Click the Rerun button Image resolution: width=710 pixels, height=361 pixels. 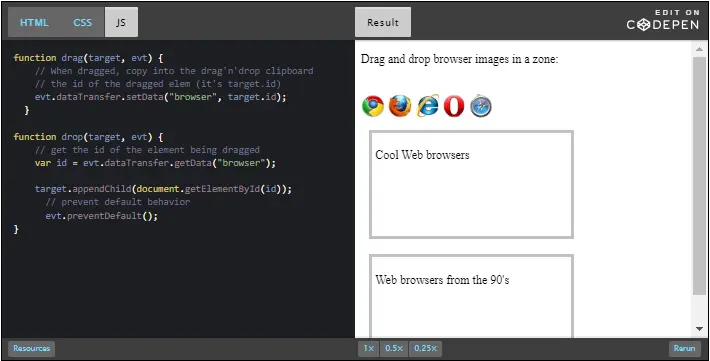pyautogui.click(x=684, y=348)
